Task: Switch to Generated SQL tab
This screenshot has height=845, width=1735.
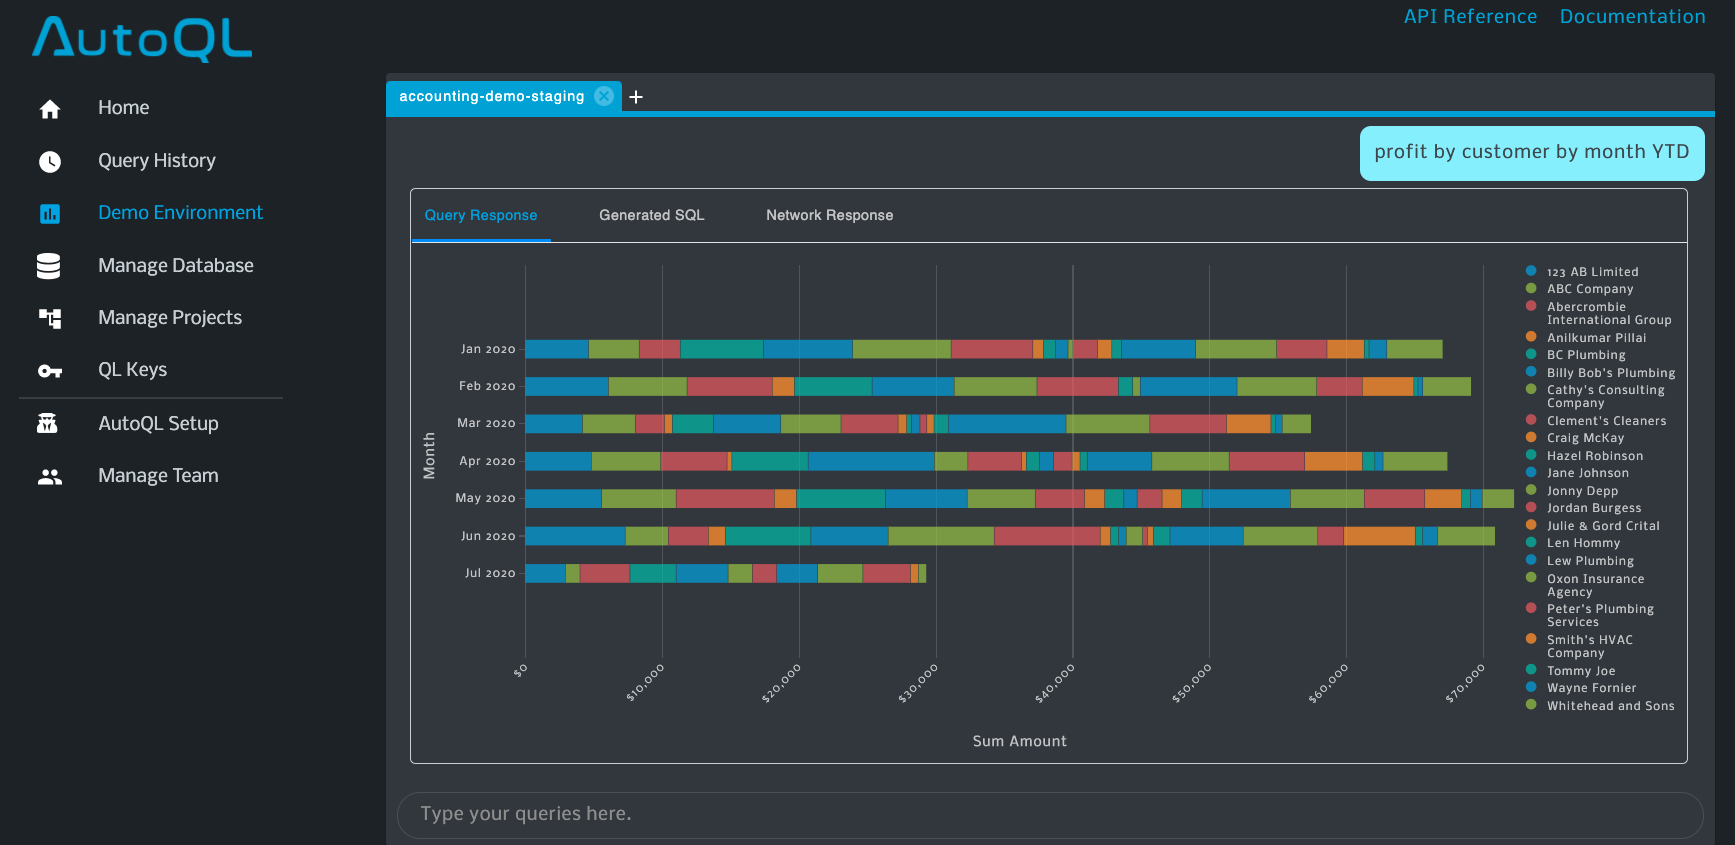Action: [x=652, y=215]
